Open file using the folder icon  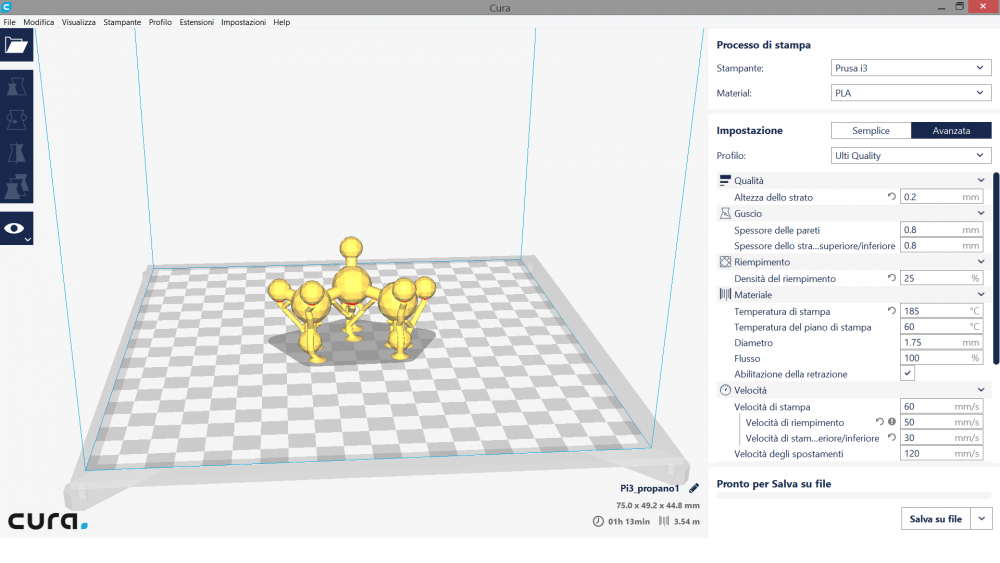tap(16, 45)
